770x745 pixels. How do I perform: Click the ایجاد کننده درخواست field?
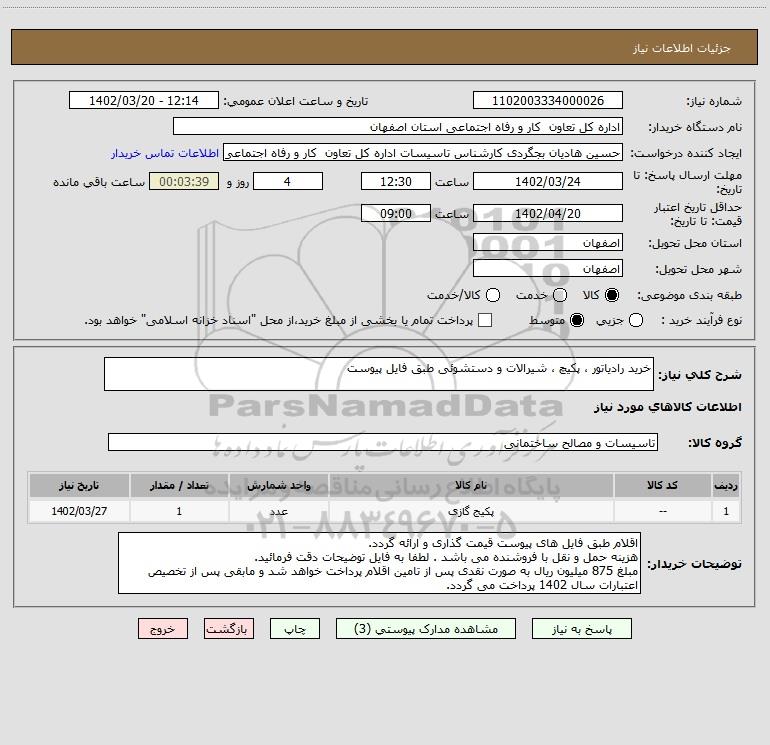423,153
